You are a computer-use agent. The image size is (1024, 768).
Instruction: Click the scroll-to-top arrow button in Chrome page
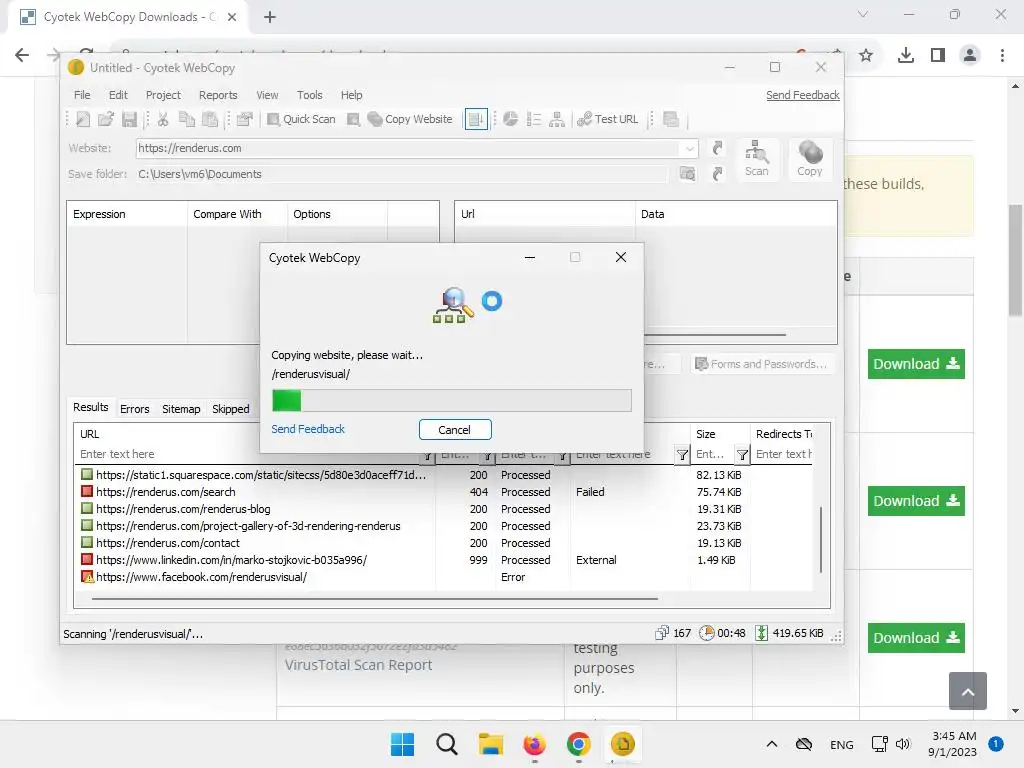pos(968,691)
